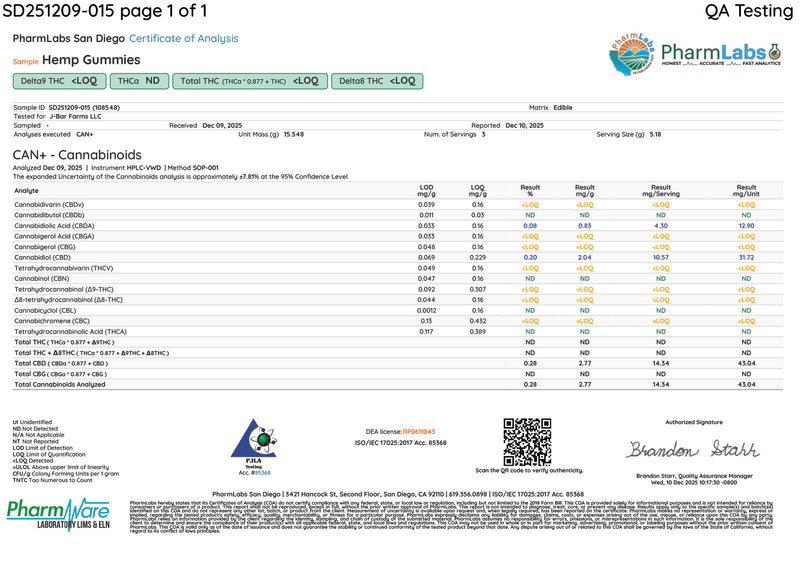The image size is (800, 572).
Task: Click the THCA LOQ value 0.389
Action: tap(478, 332)
